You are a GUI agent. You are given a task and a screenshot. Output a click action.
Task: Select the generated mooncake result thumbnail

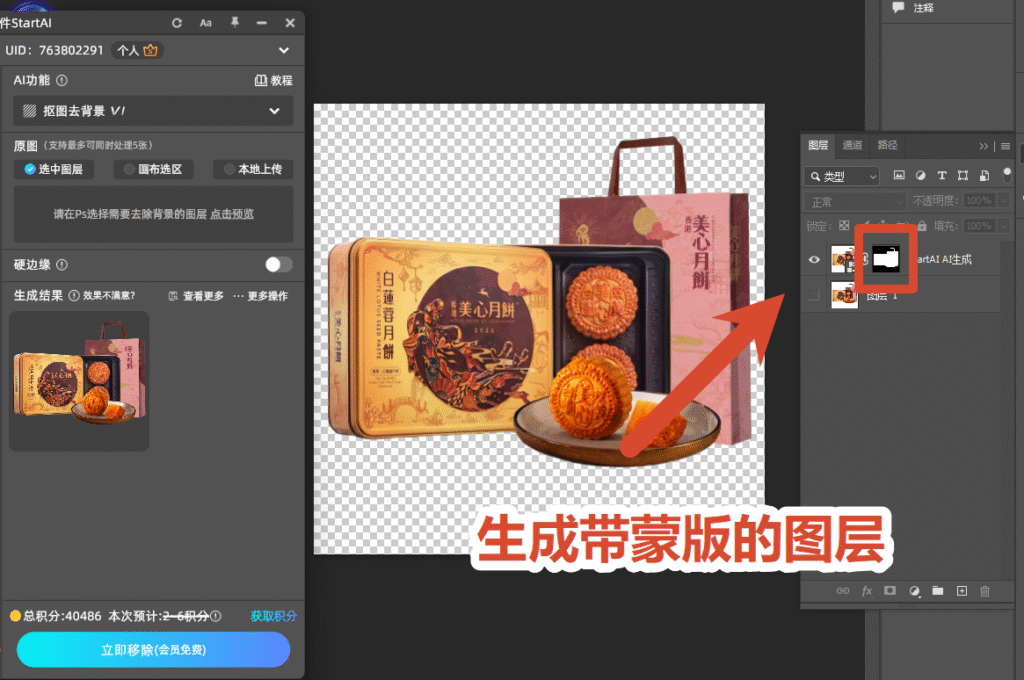[79, 381]
